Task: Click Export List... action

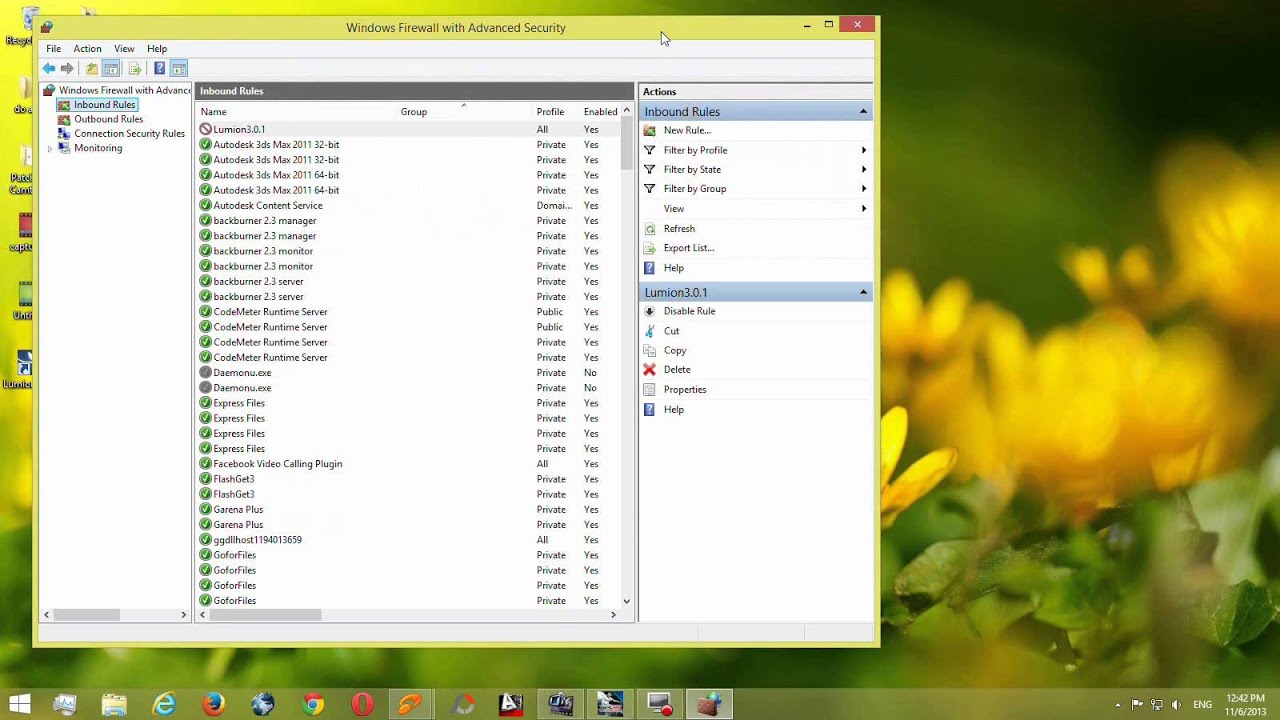Action: [689, 248]
